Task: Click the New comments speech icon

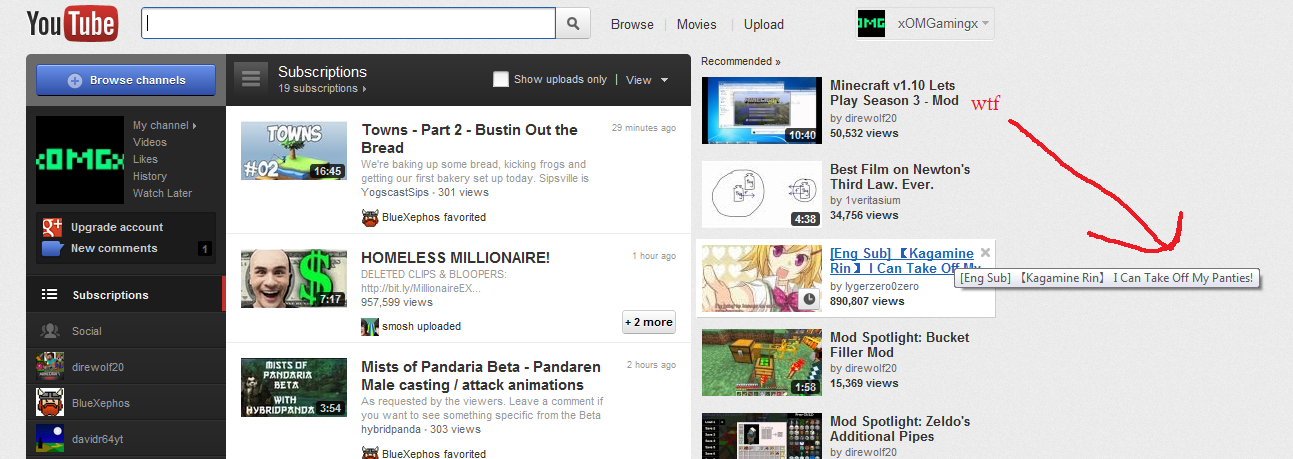Action: (53, 248)
